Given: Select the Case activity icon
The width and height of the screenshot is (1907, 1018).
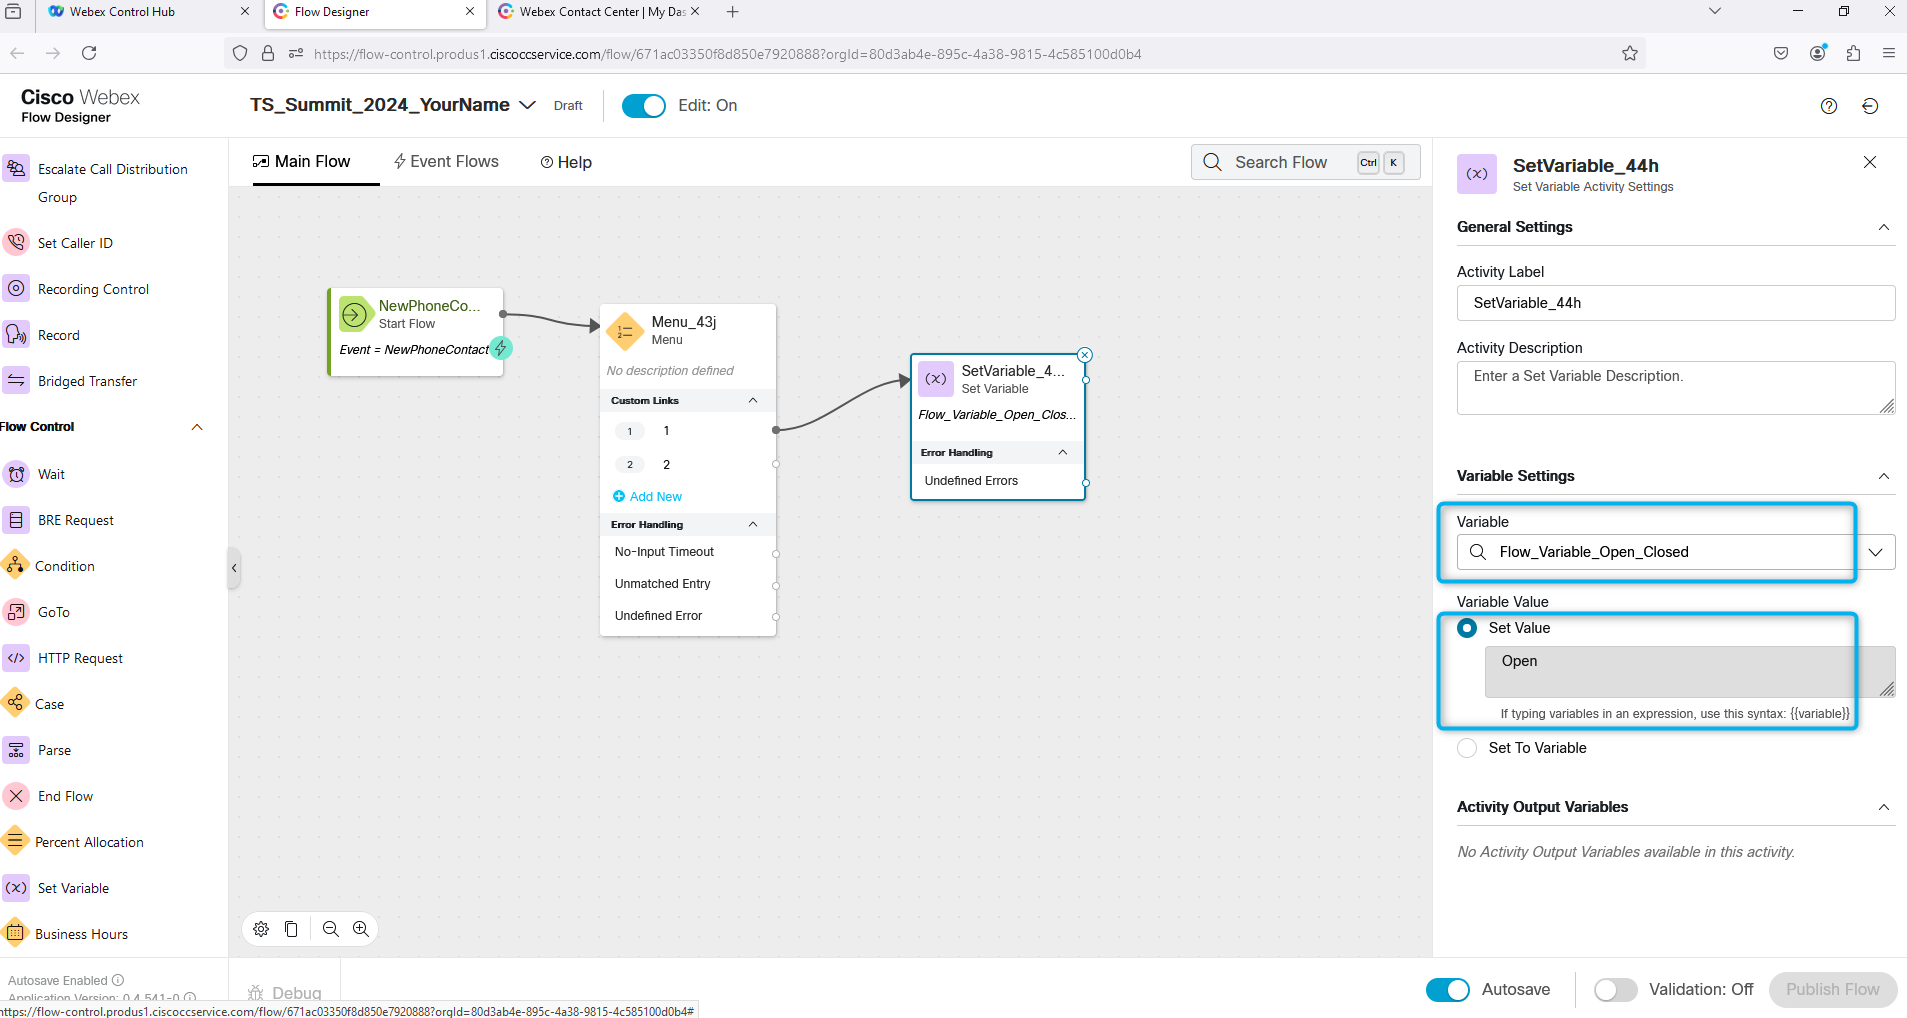Looking at the screenshot, I should pos(15,703).
